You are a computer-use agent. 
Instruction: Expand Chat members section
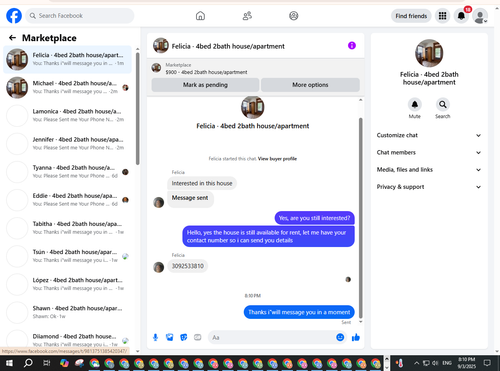pyautogui.click(x=429, y=152)
